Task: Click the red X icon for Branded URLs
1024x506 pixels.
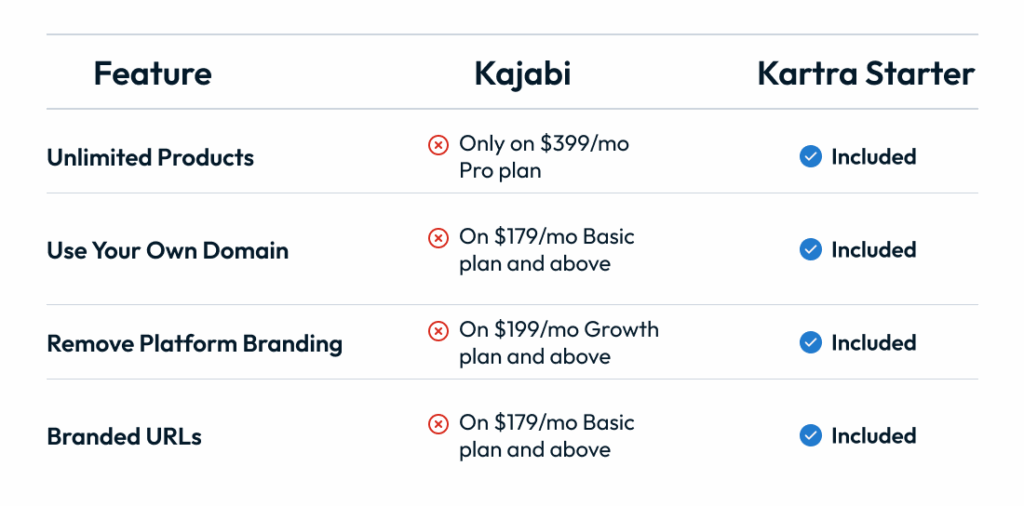Action: [438, 424]
